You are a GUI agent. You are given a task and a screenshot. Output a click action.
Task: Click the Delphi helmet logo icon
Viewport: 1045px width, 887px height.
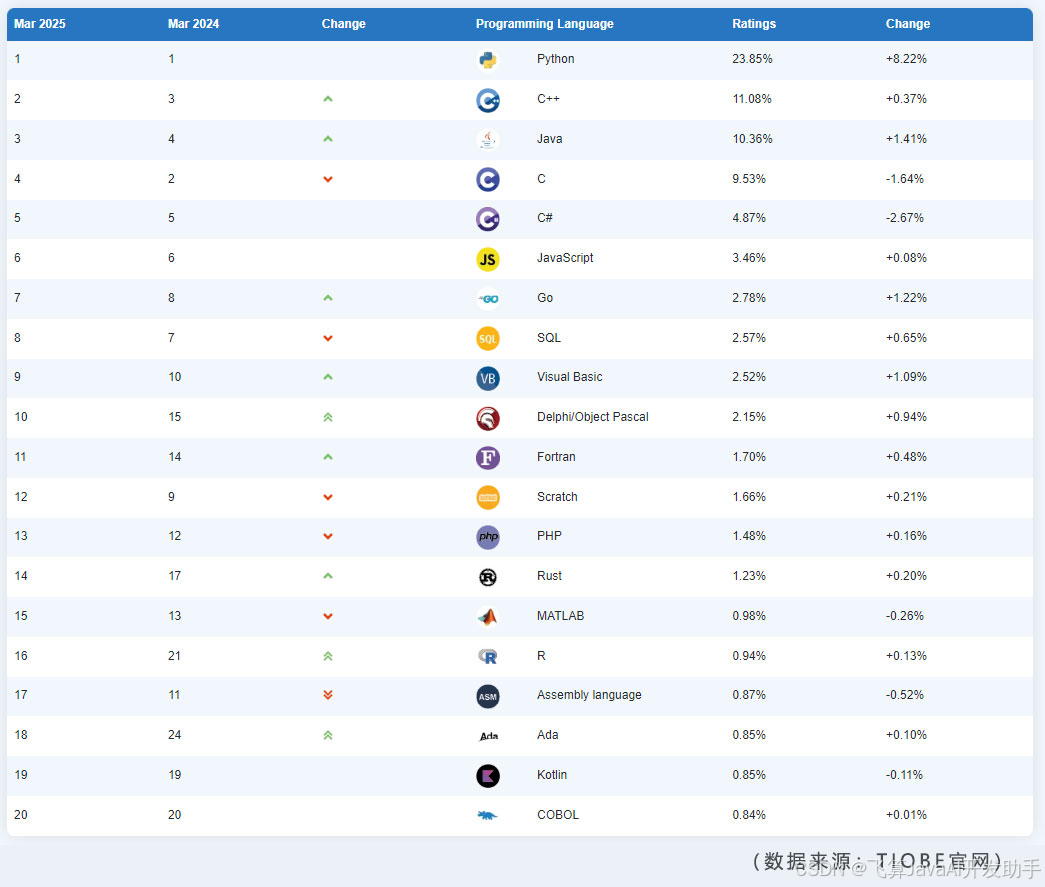(x=488, y=418)
